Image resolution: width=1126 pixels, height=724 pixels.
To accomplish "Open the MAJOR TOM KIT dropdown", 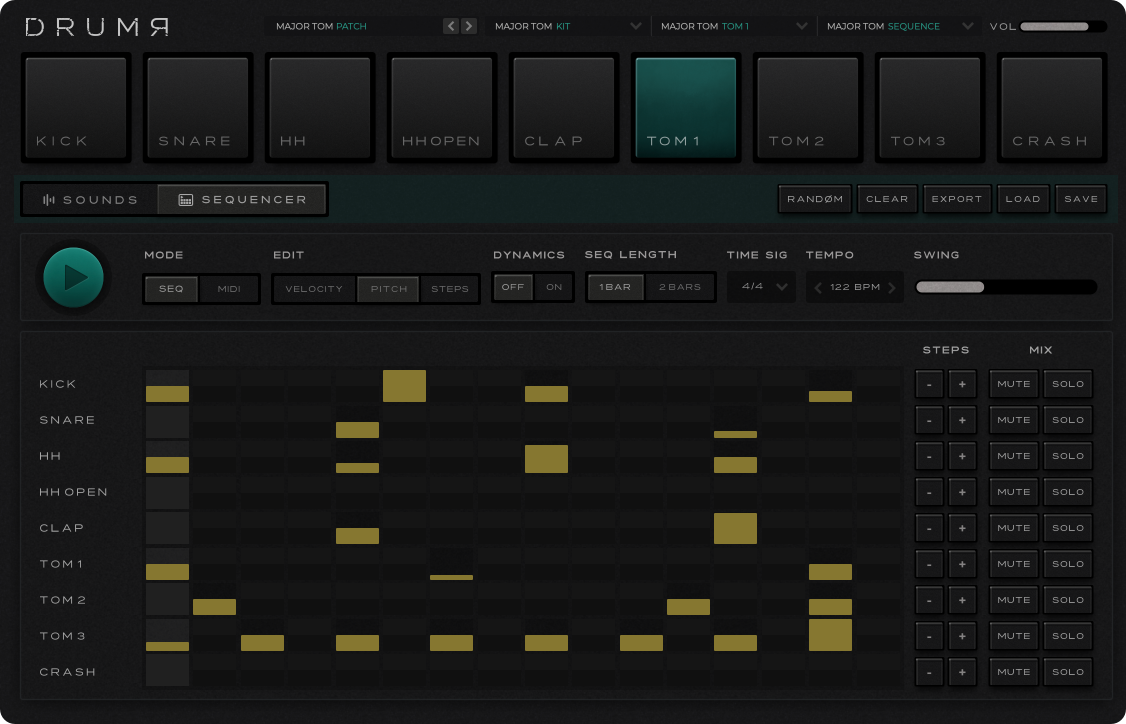I will pyautogui.click(x=567, y=26).
